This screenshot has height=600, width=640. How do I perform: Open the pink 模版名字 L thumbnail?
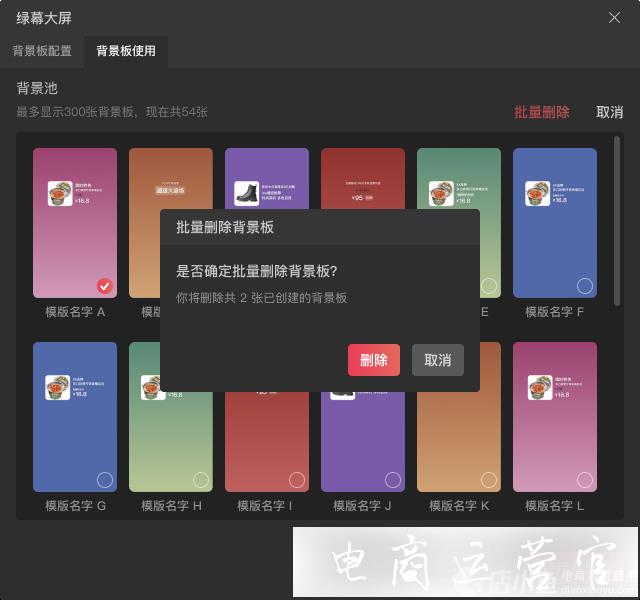pos(555,417)
